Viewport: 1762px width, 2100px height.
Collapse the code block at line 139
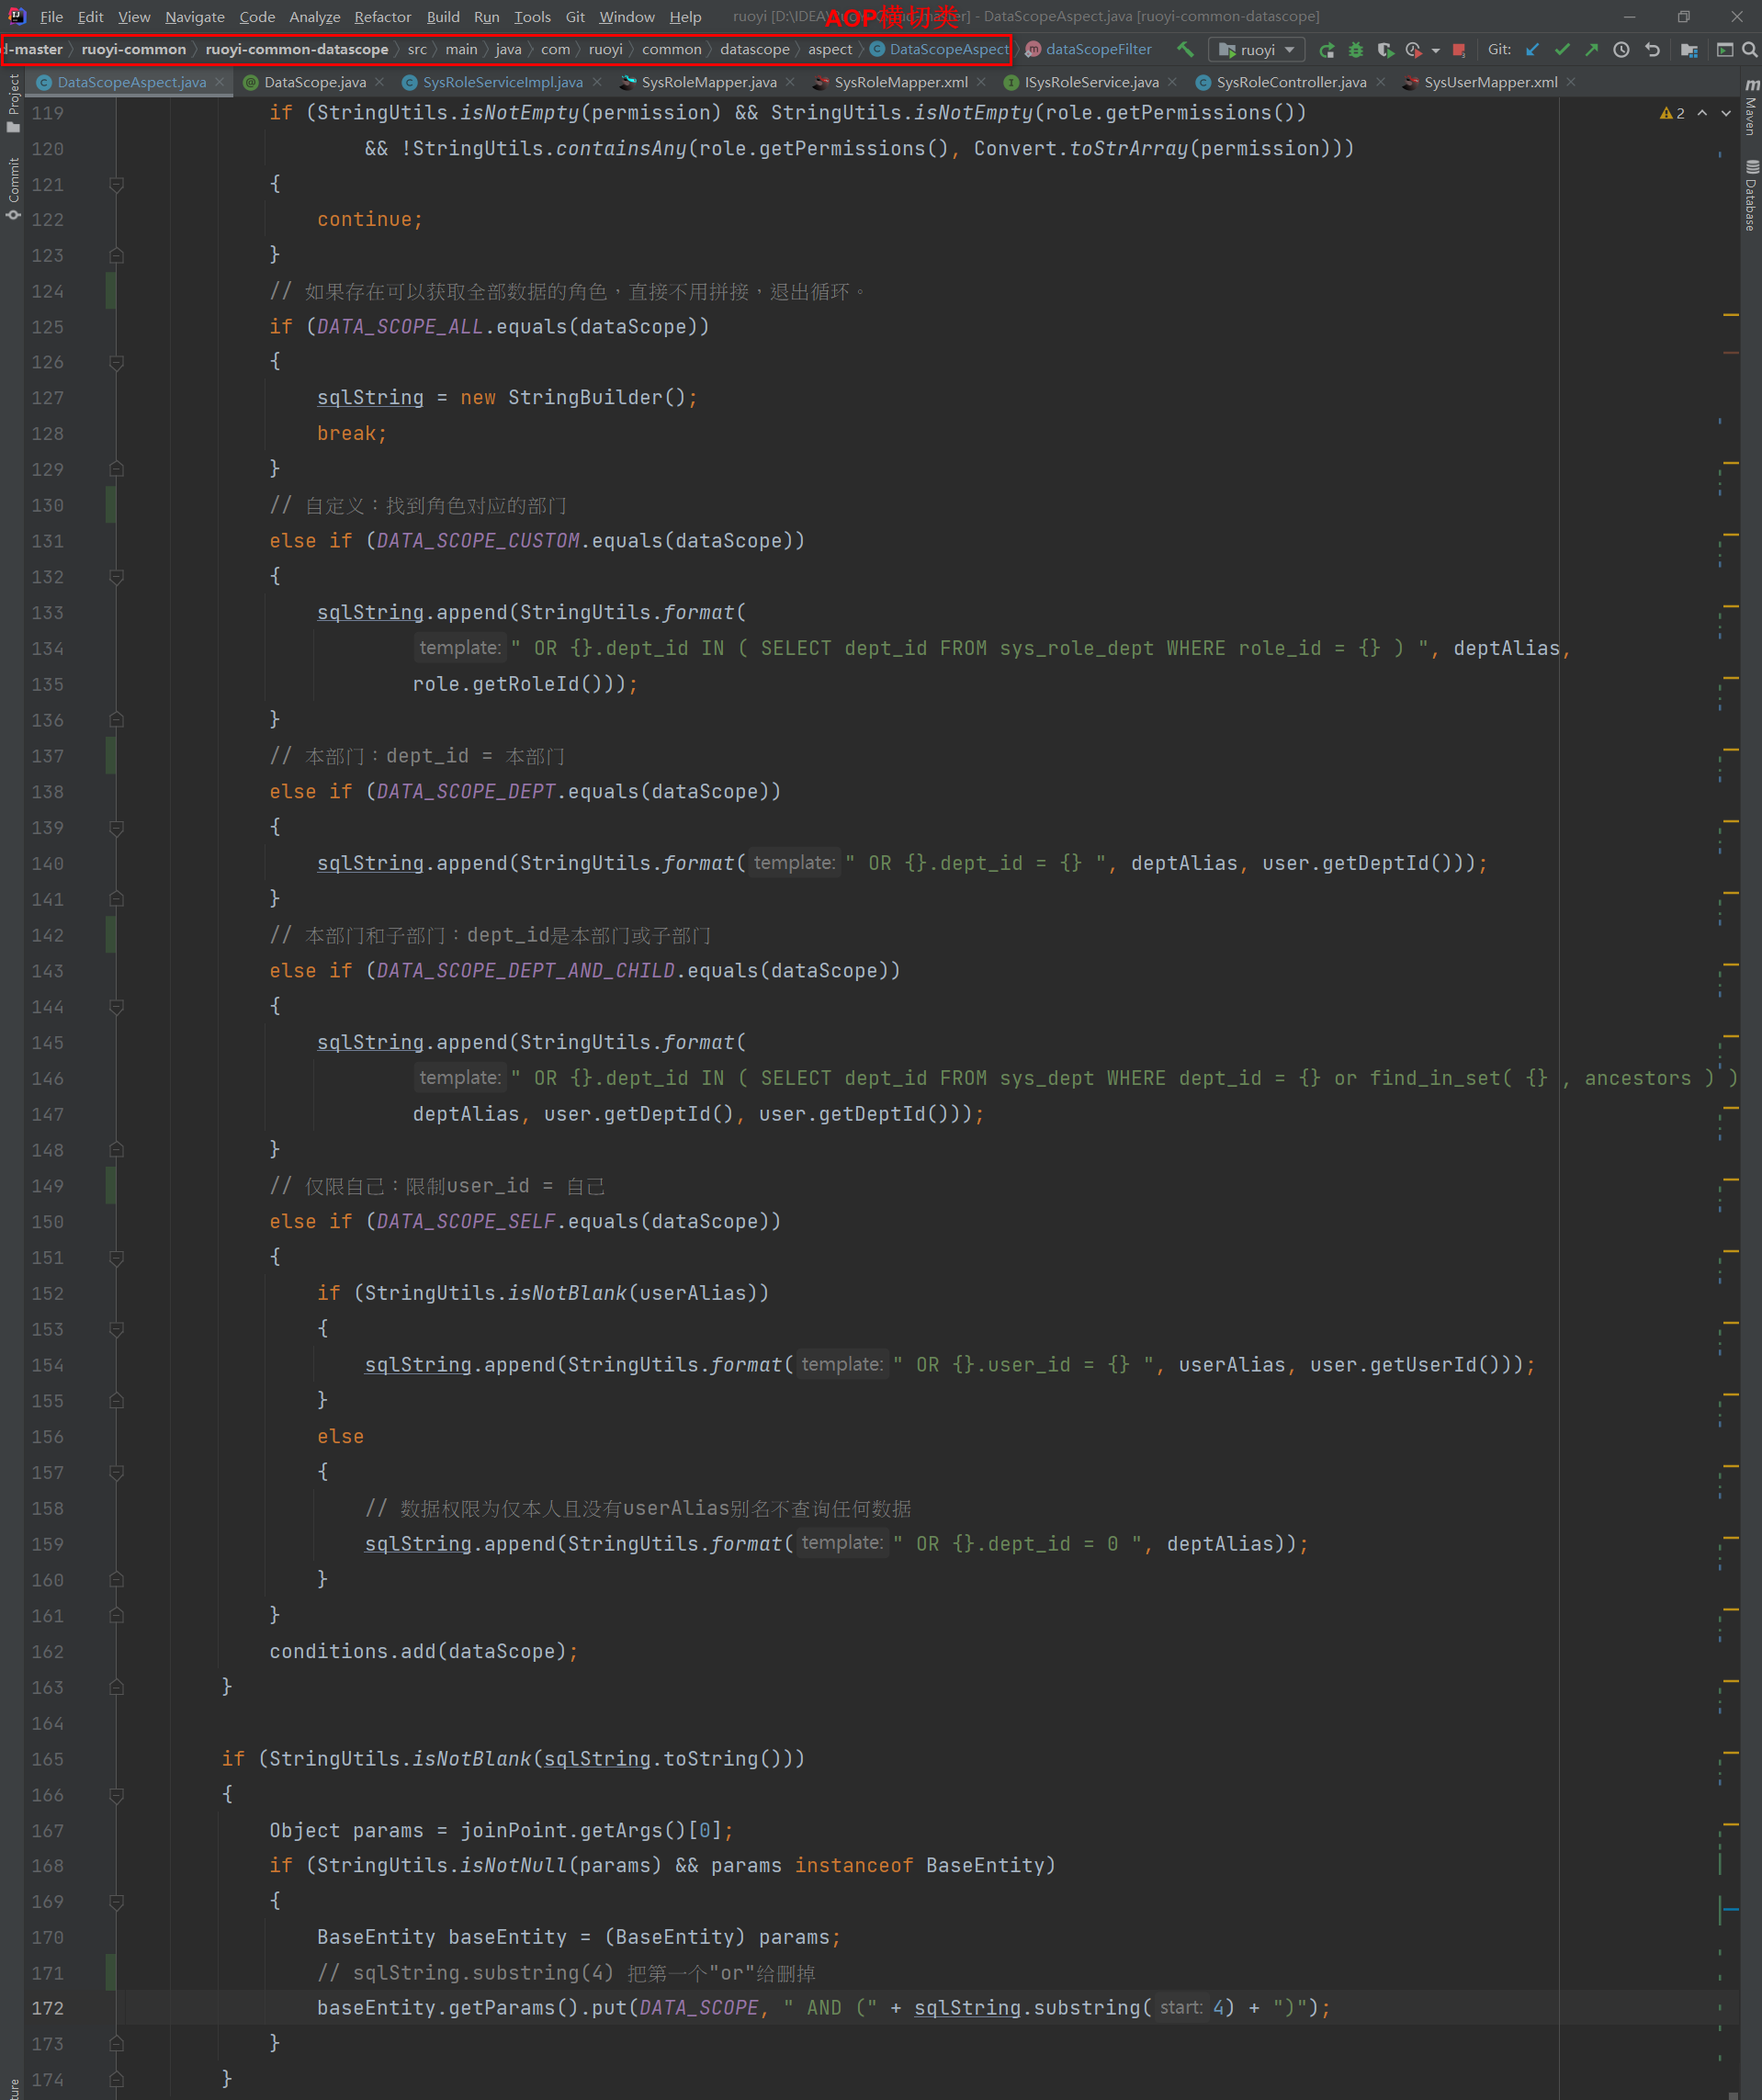pyautogui.click(x=116, y=827)
